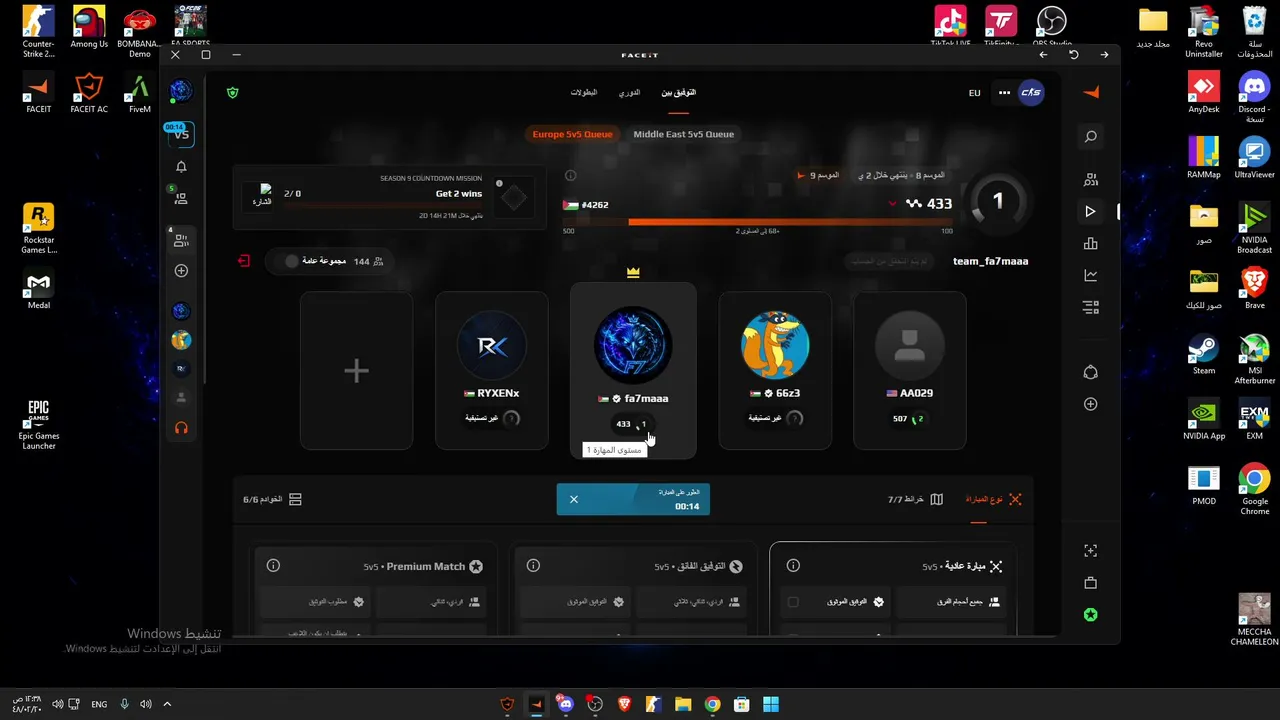Select the 5v5 Premium Match card
This screenshot has height=720, width=1280.
point(376,589)
